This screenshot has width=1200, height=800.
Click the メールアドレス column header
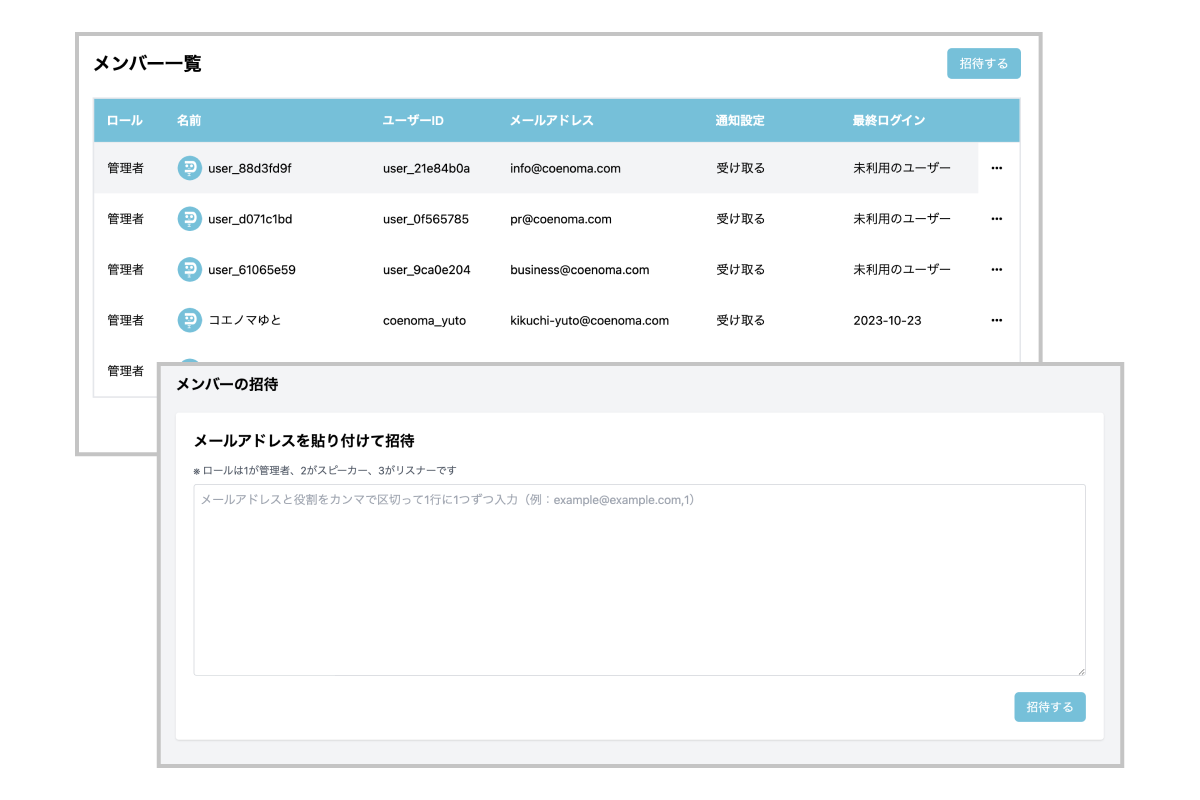[x=551, y=120]
